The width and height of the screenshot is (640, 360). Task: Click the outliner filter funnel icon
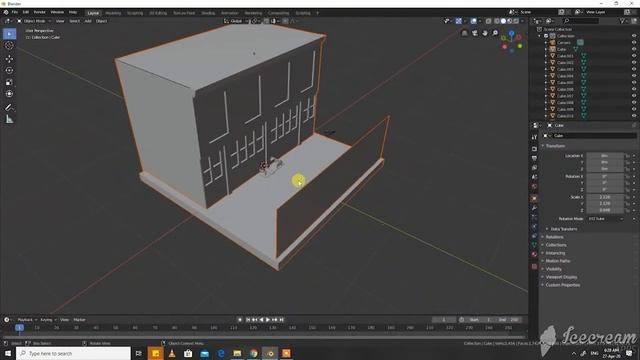click(x=622, y=21)
